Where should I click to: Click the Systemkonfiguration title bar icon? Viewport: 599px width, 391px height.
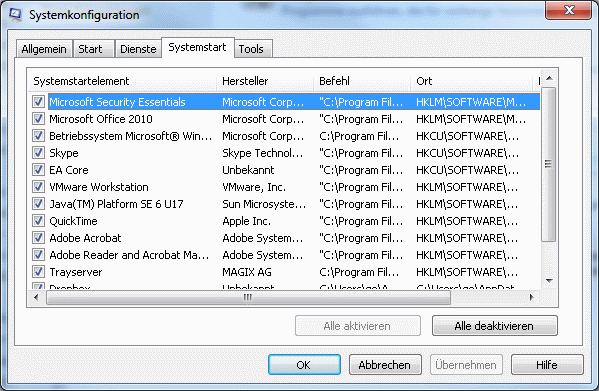click(16, 15)
